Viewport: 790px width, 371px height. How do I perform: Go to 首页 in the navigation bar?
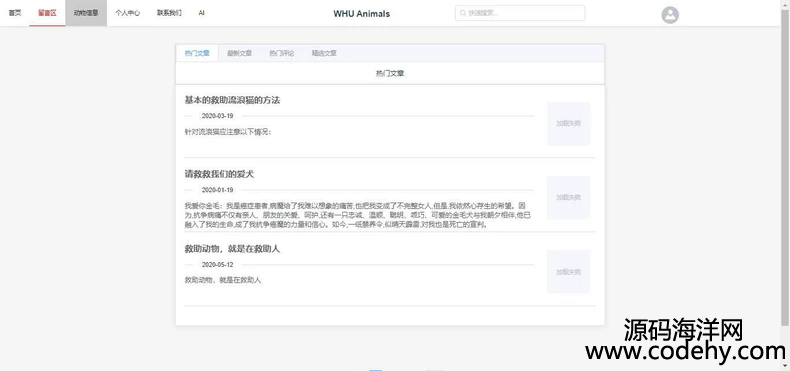15,13
